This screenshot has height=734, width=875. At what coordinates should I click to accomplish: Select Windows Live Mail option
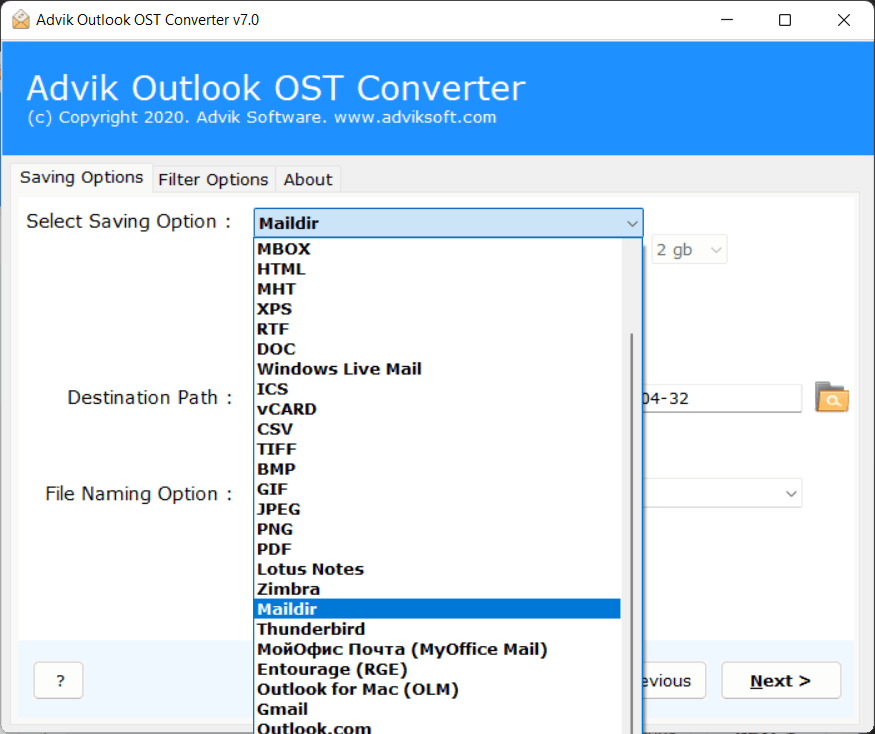point(437,369)
